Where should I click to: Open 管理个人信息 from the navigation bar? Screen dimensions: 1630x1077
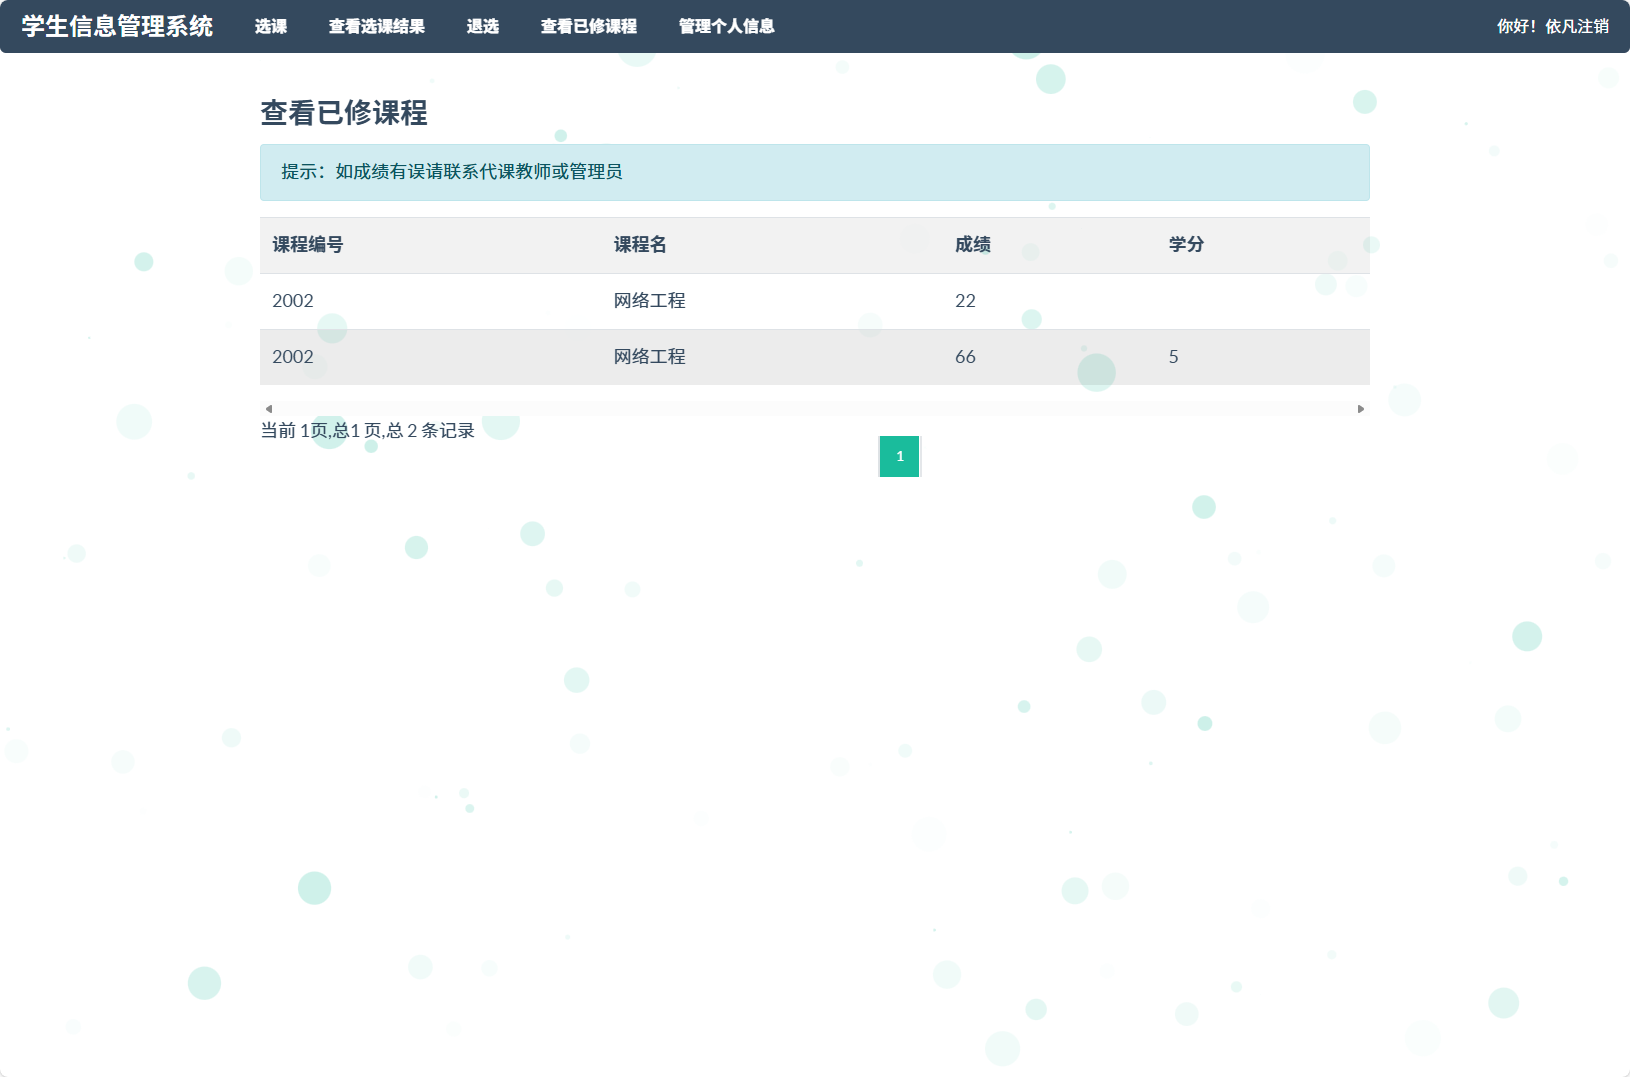(726, 27)
